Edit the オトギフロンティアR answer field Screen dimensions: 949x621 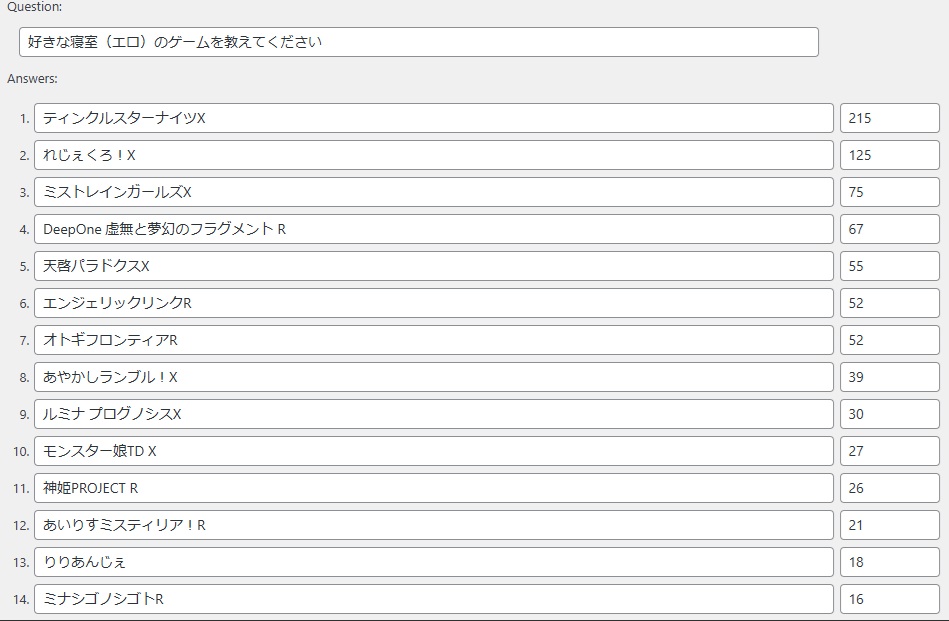pyautogui.click(x=433, y=340)
